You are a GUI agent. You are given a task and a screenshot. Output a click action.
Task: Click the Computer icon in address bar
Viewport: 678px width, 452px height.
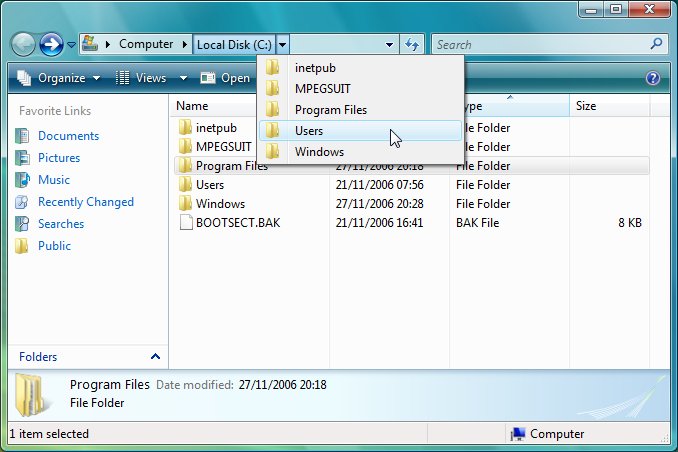[x=90, y=44]
